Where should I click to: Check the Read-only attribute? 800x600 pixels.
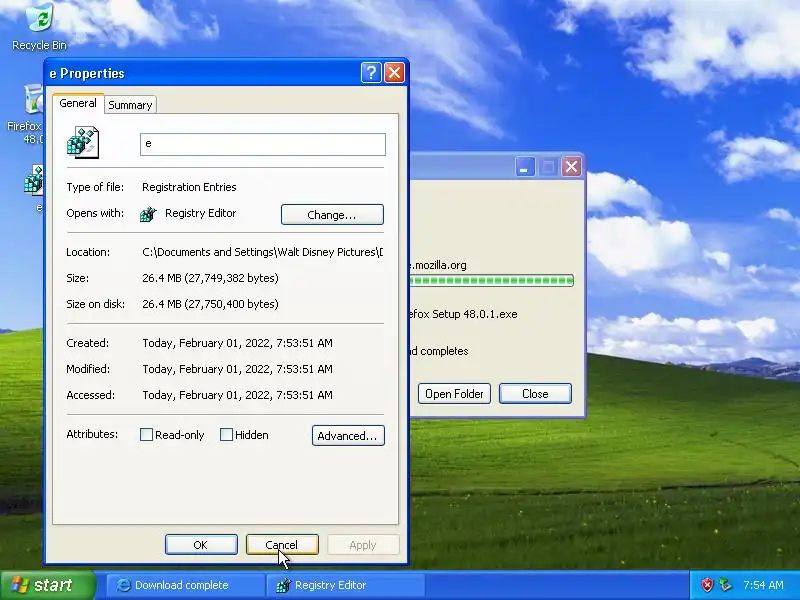(146, 435)
